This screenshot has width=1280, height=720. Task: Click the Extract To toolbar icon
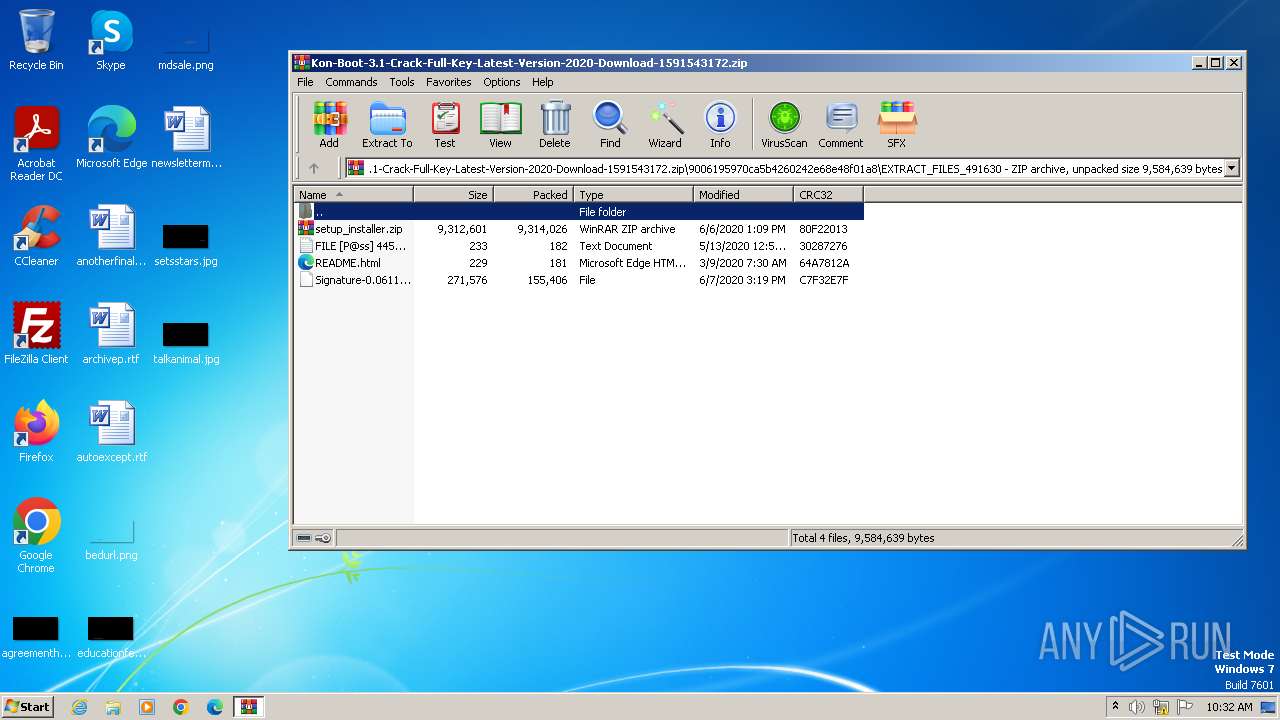(387, 125)
